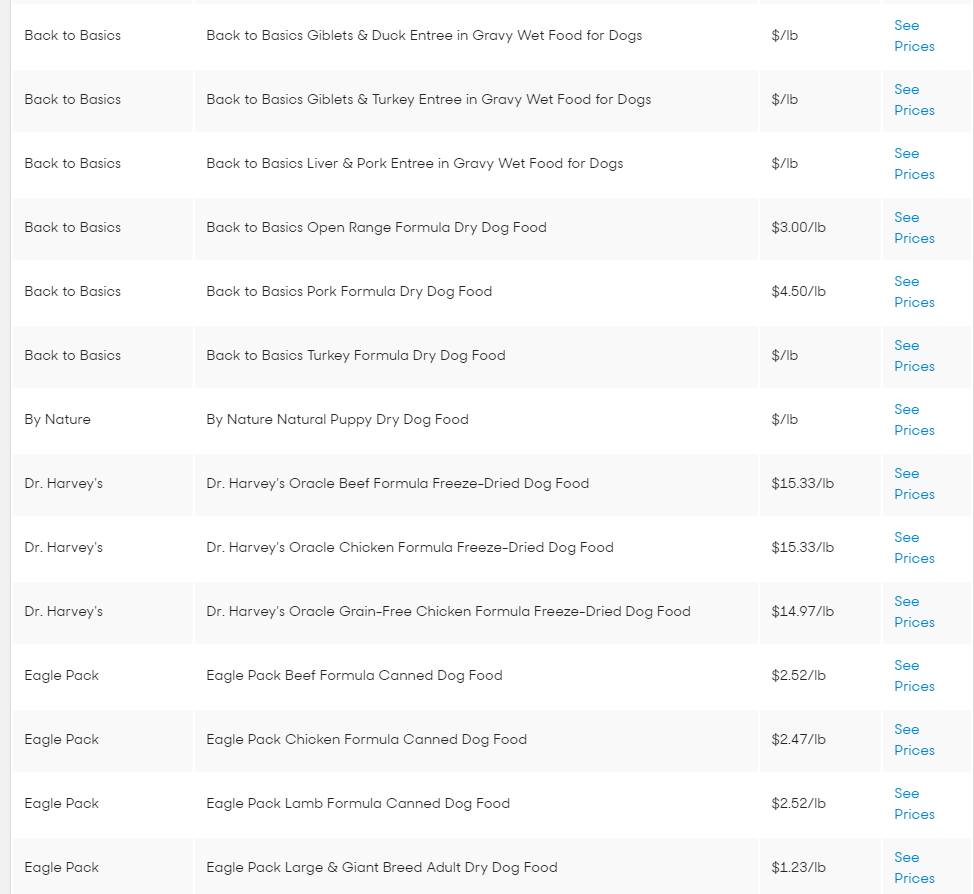Image resolution: width=974 pixels, height=894 pixels.
Task: Select 'By Nature Natural Puppy Dry Dog Food'
Action: coord(337,419)
